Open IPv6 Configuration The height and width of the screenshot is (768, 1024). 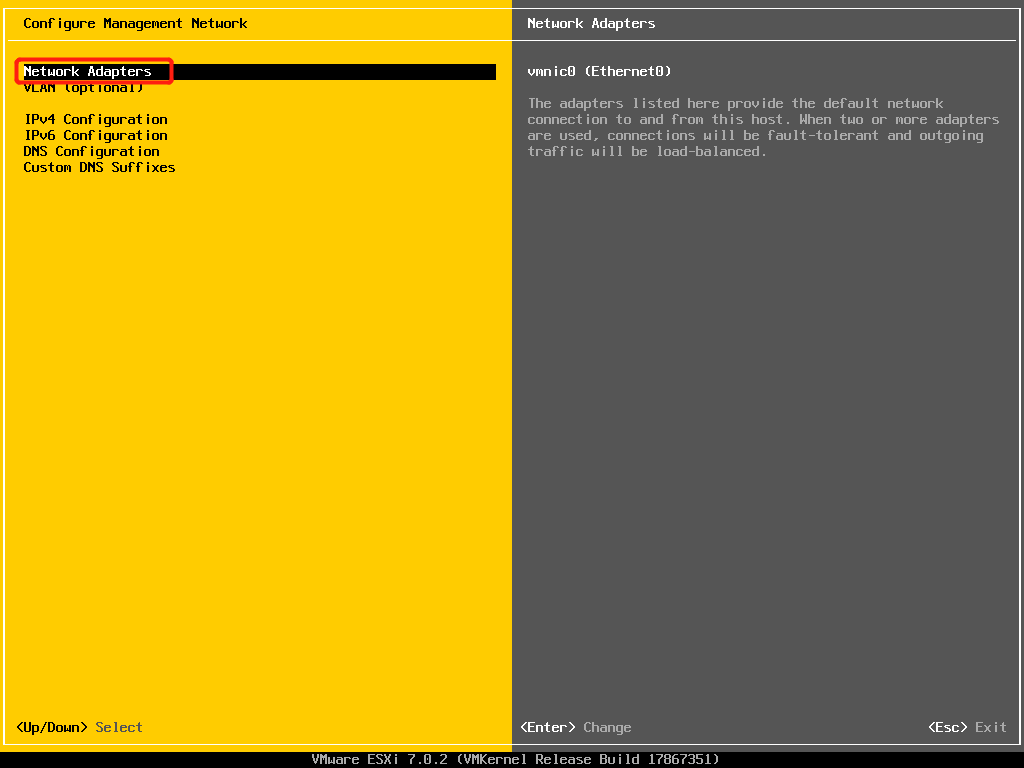[x=96, y=135]
